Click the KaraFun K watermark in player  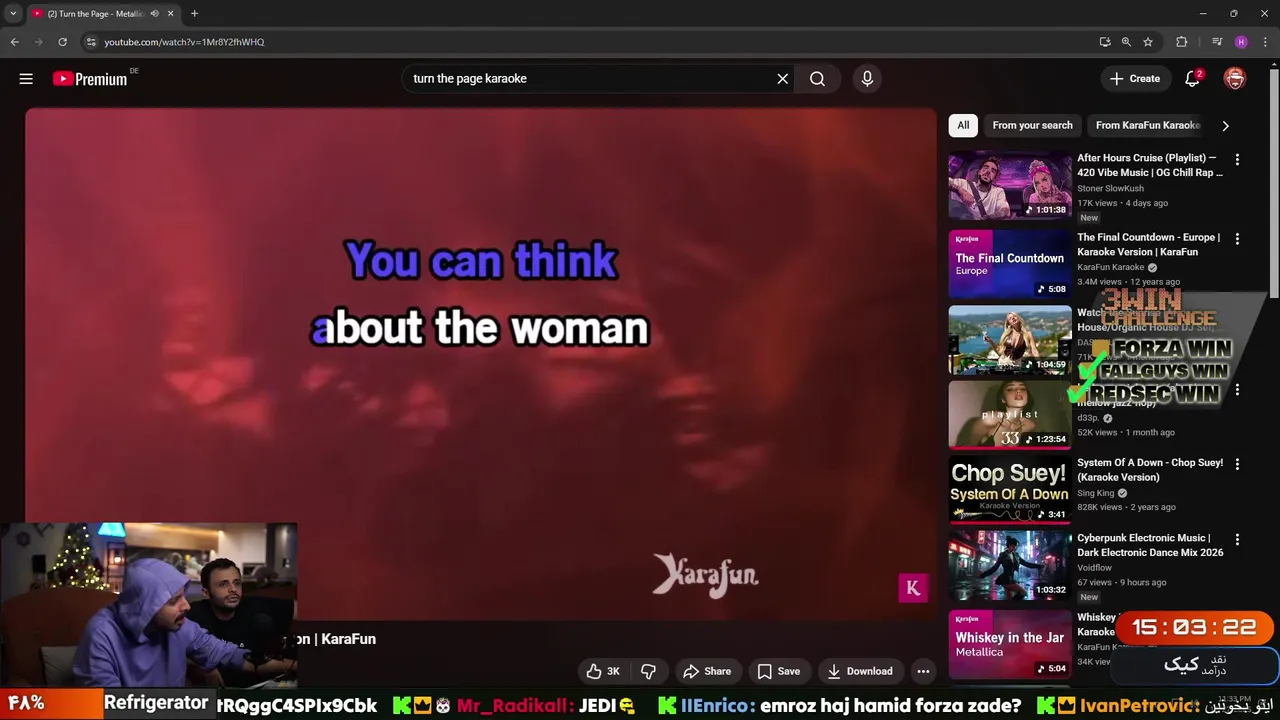click(913, 588)
